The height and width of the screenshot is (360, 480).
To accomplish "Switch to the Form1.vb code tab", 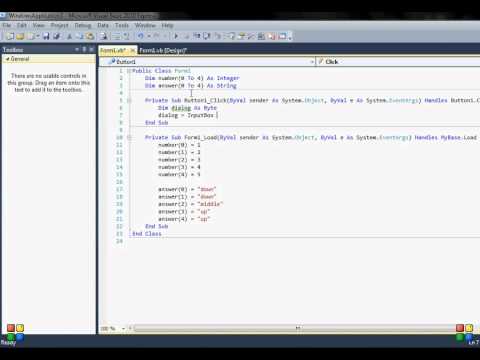I will tap(113, 51).
